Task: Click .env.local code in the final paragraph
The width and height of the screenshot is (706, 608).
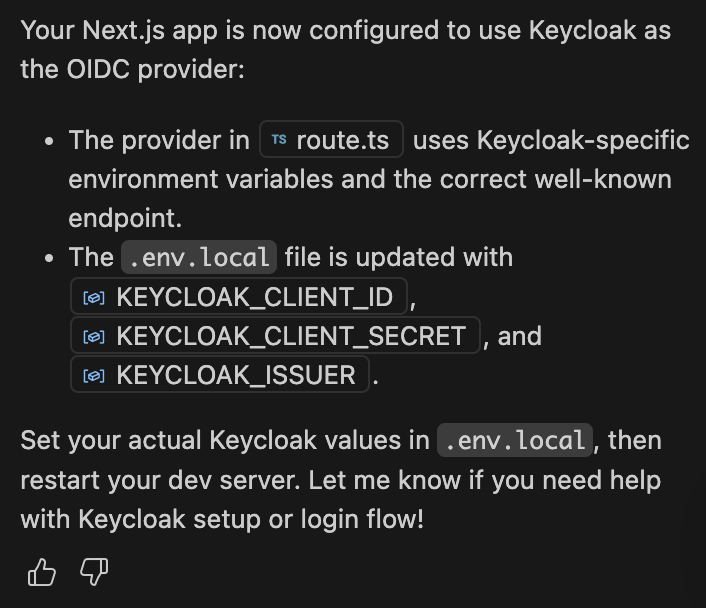Action: (x=515, y=440)
